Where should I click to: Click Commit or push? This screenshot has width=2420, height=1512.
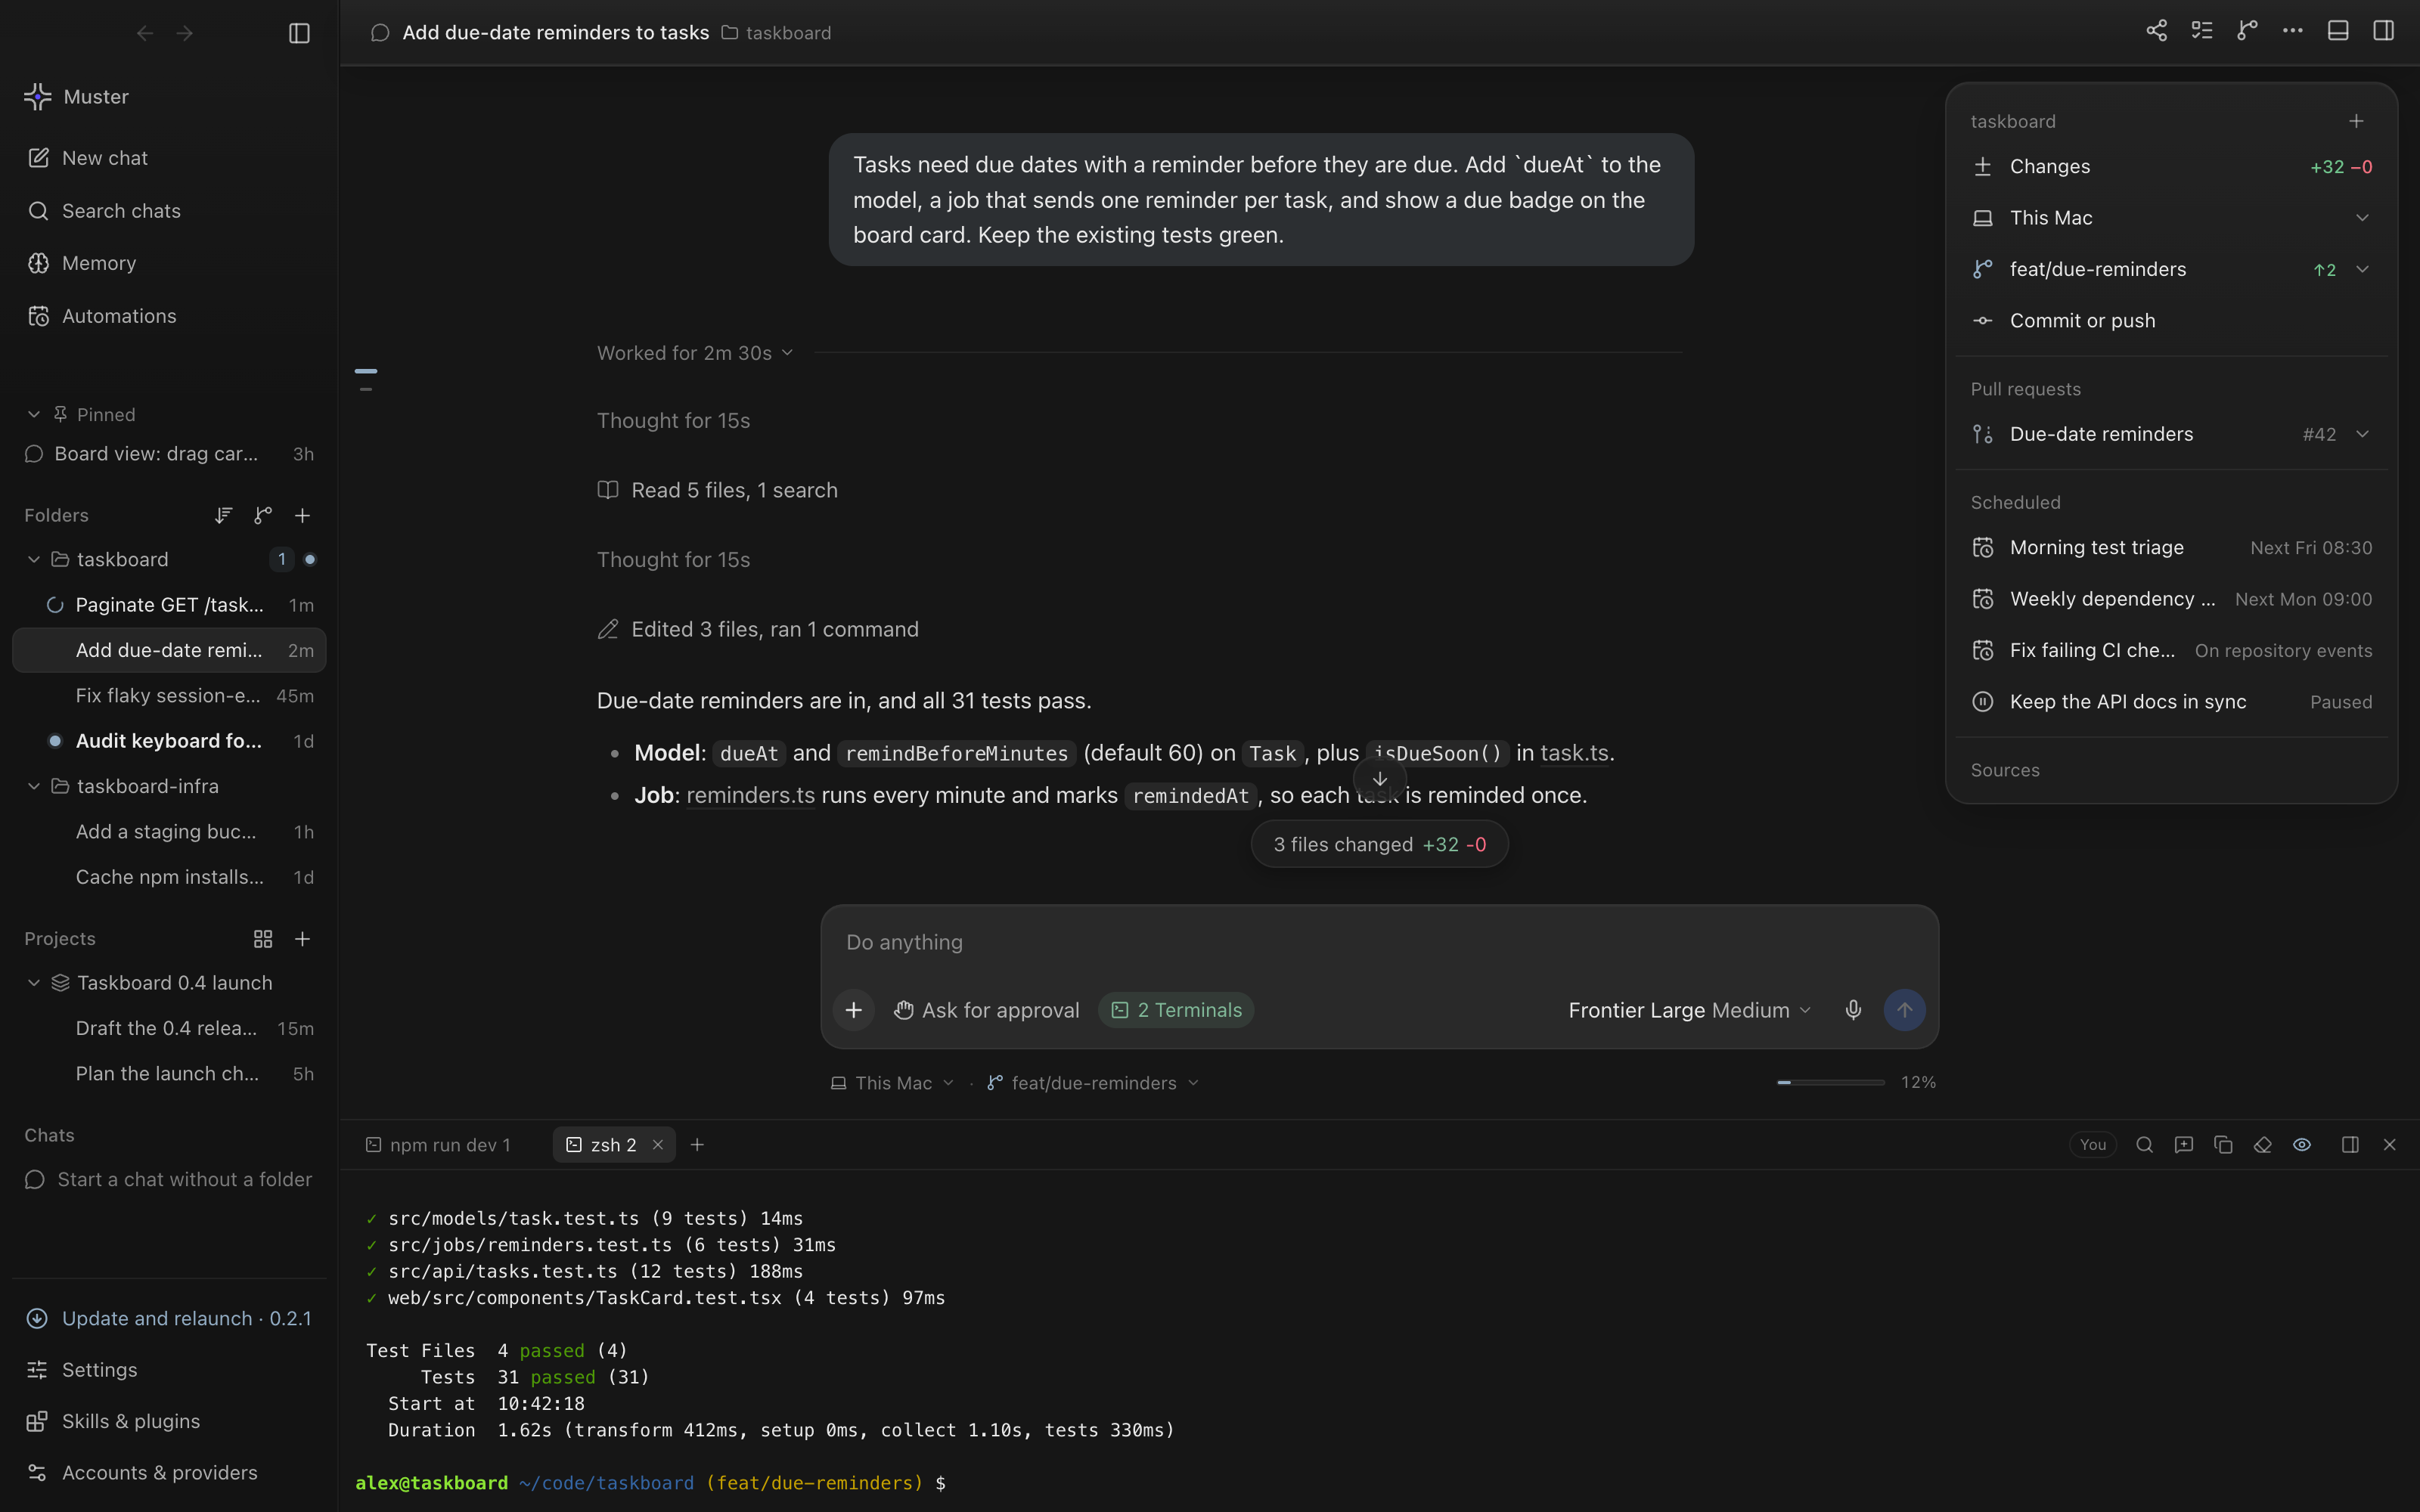[2171, 321]
